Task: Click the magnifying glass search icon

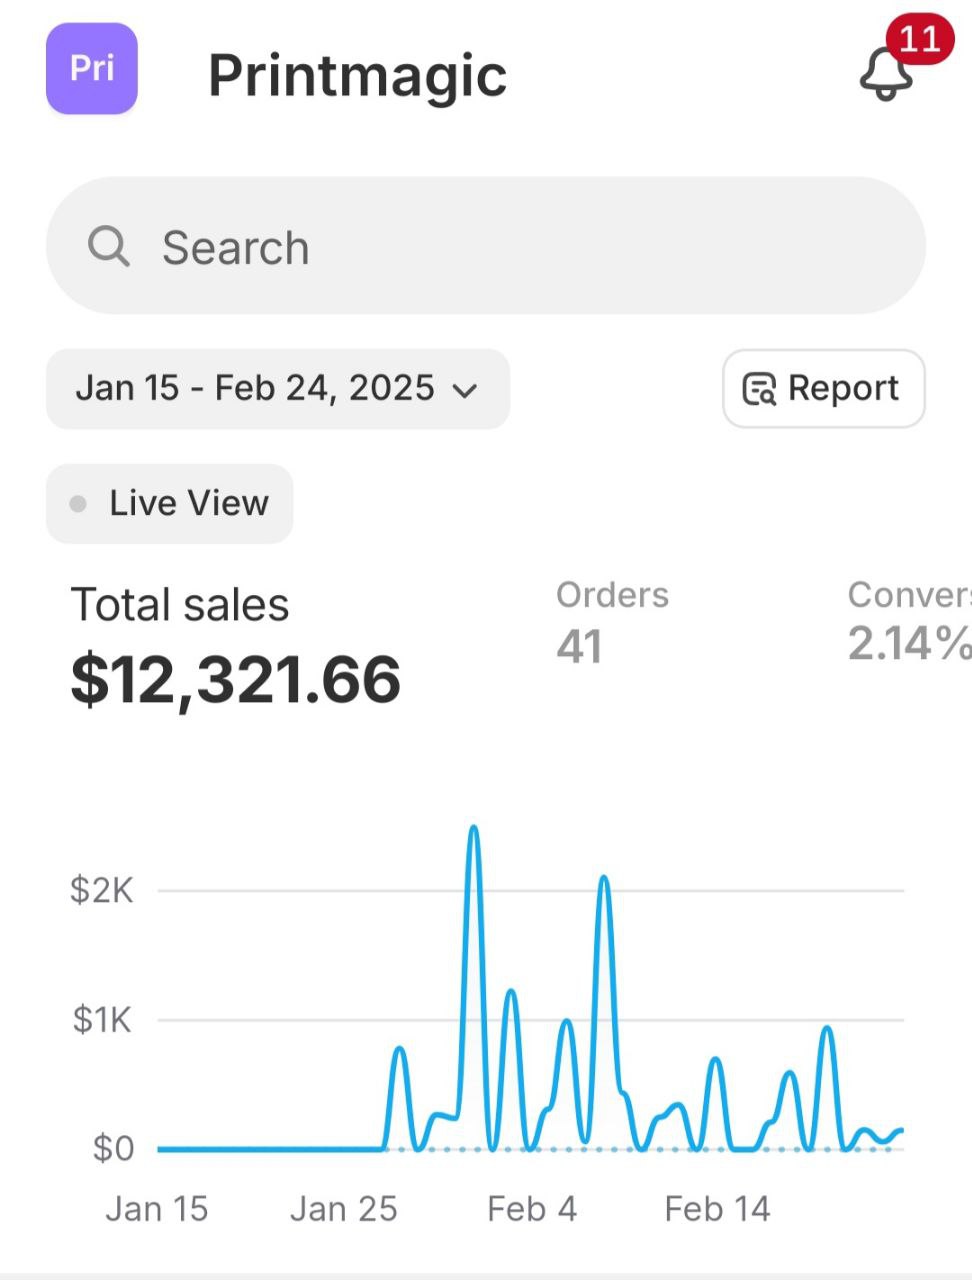Action: click(x=108, y=246)
